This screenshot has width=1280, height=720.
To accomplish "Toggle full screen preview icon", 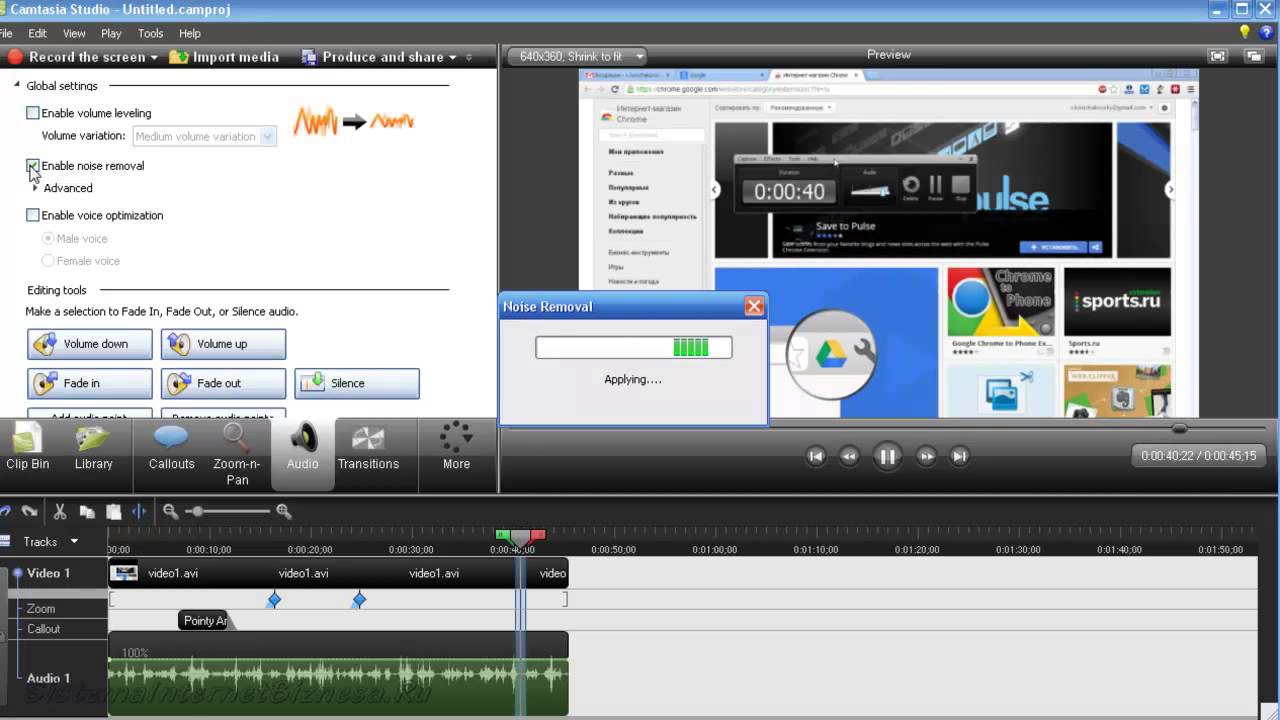I will pos(1217,56).
